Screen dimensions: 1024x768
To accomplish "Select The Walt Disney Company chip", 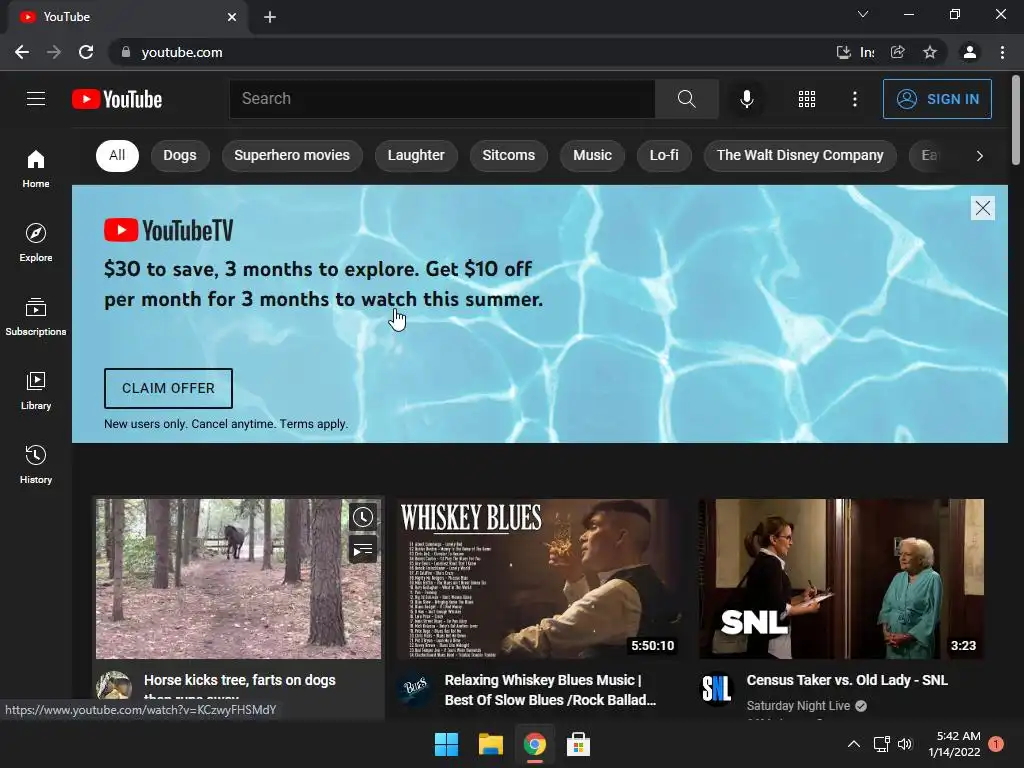I will (x=800, y=155).
